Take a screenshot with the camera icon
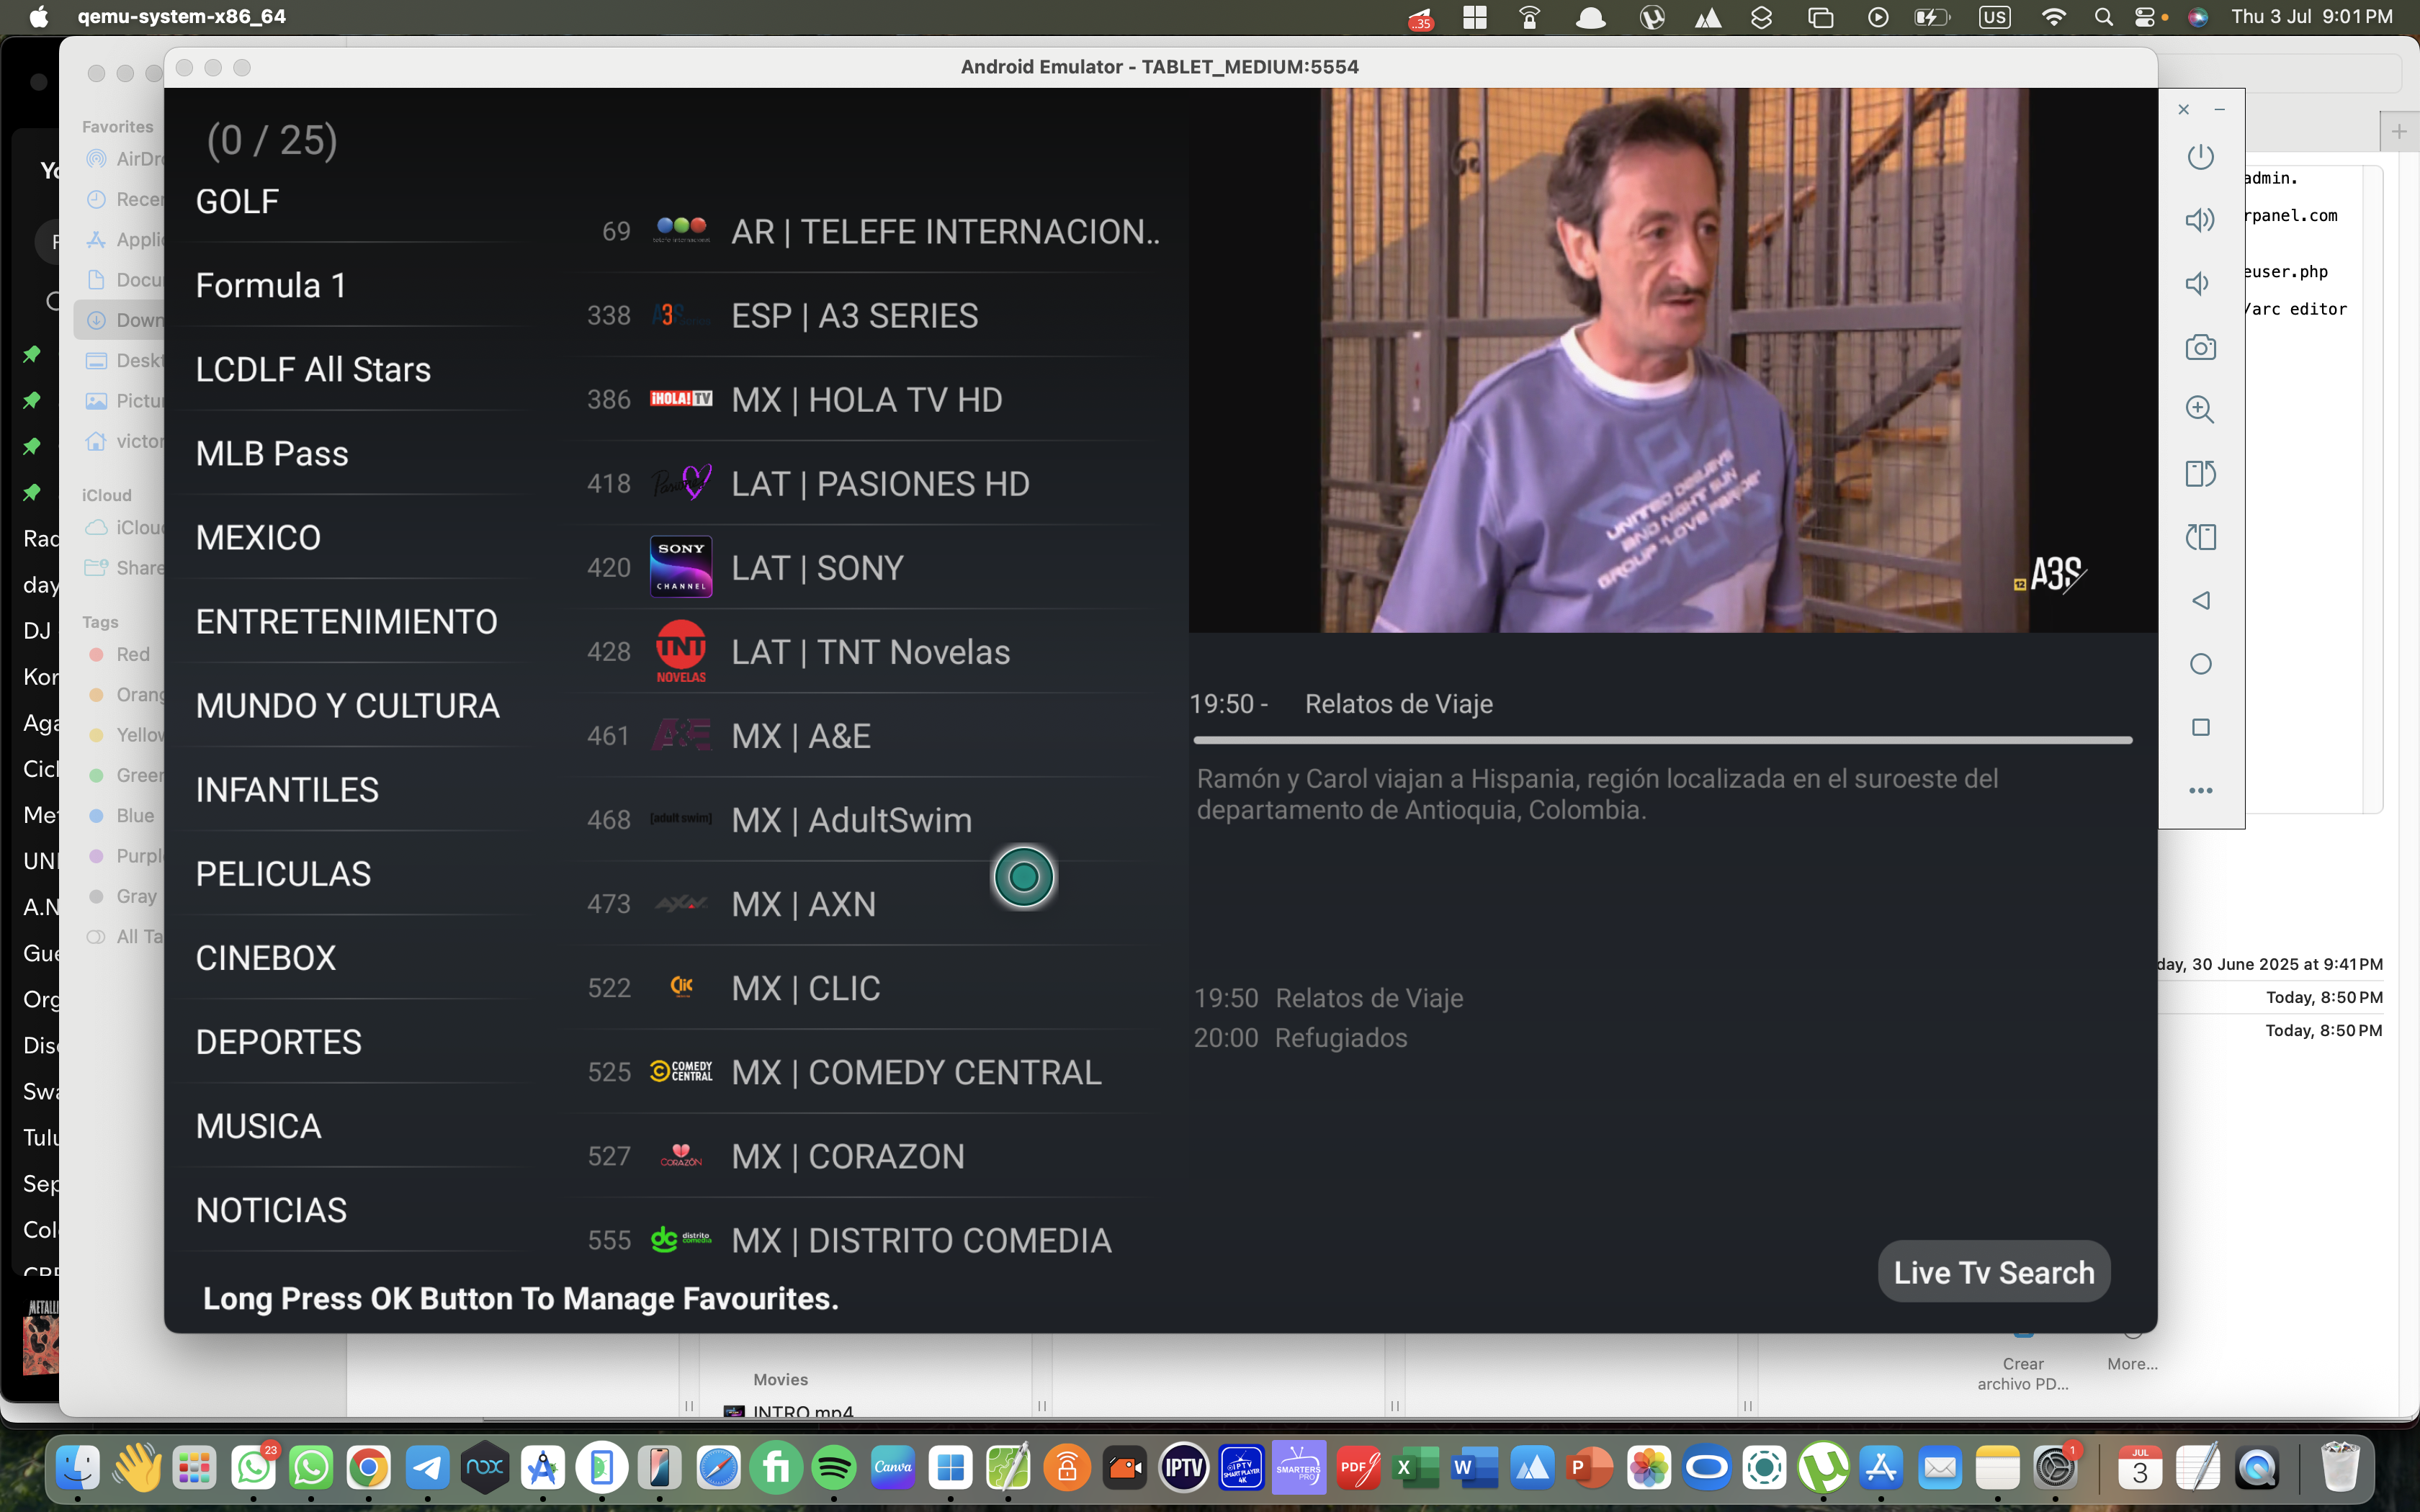The image size is (2420, 1512). click(2200, 348)
